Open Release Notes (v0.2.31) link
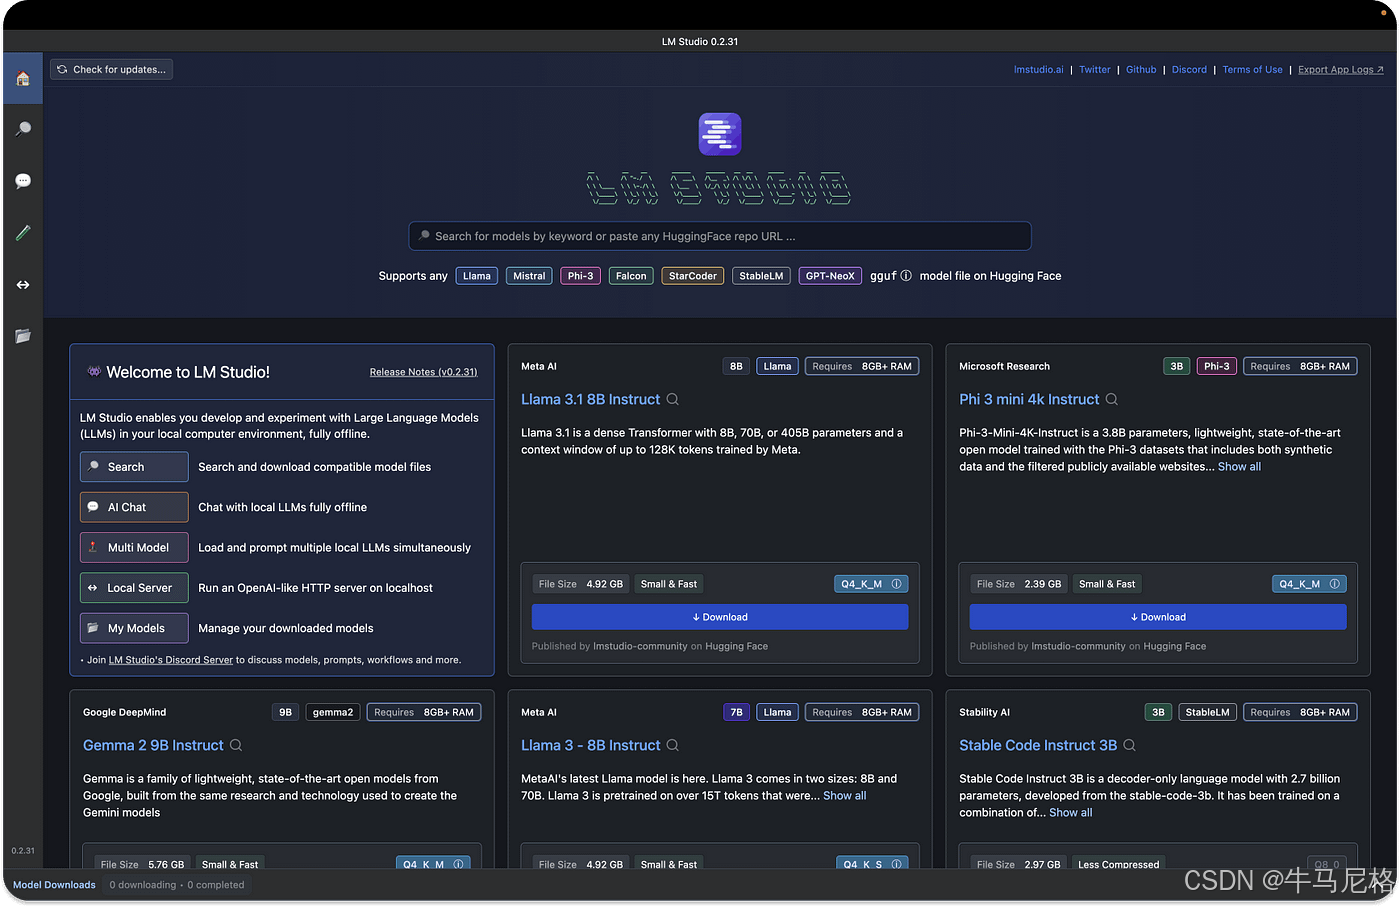Image resolution: width=1400 pixels, height=907 pixels. (x=423, y=372)
